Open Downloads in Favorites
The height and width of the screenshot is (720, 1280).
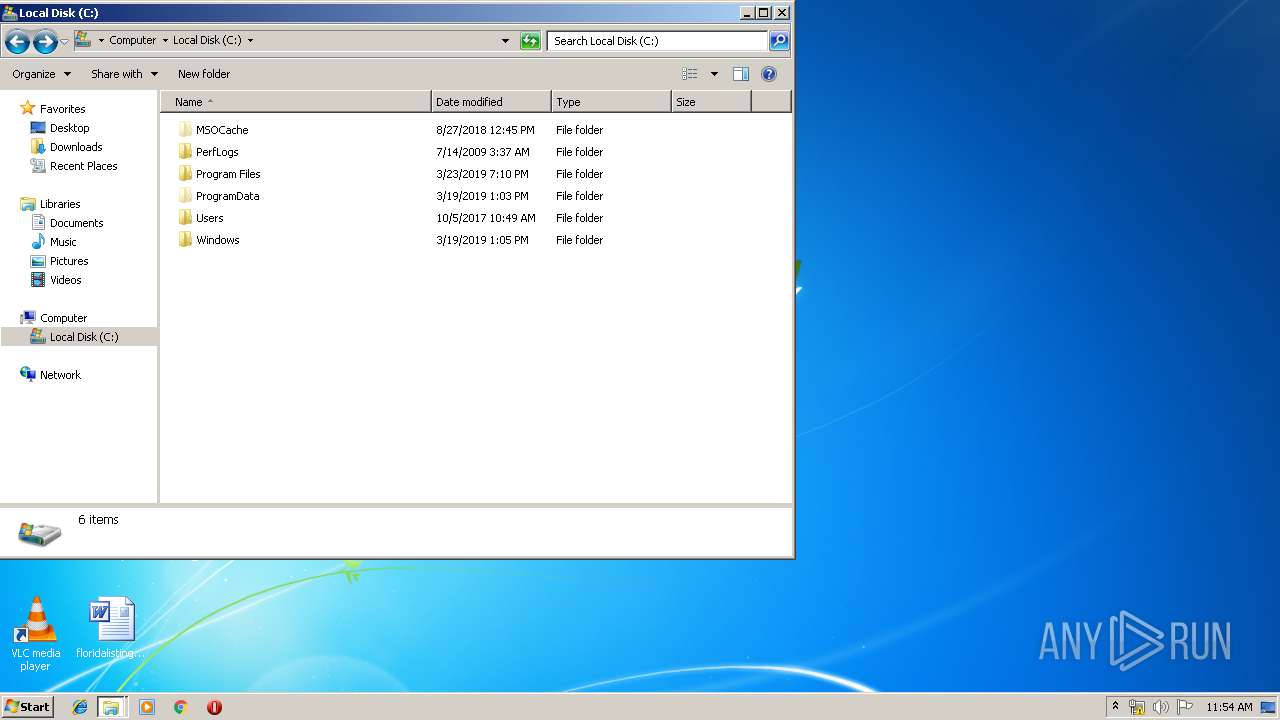(76, 147)
